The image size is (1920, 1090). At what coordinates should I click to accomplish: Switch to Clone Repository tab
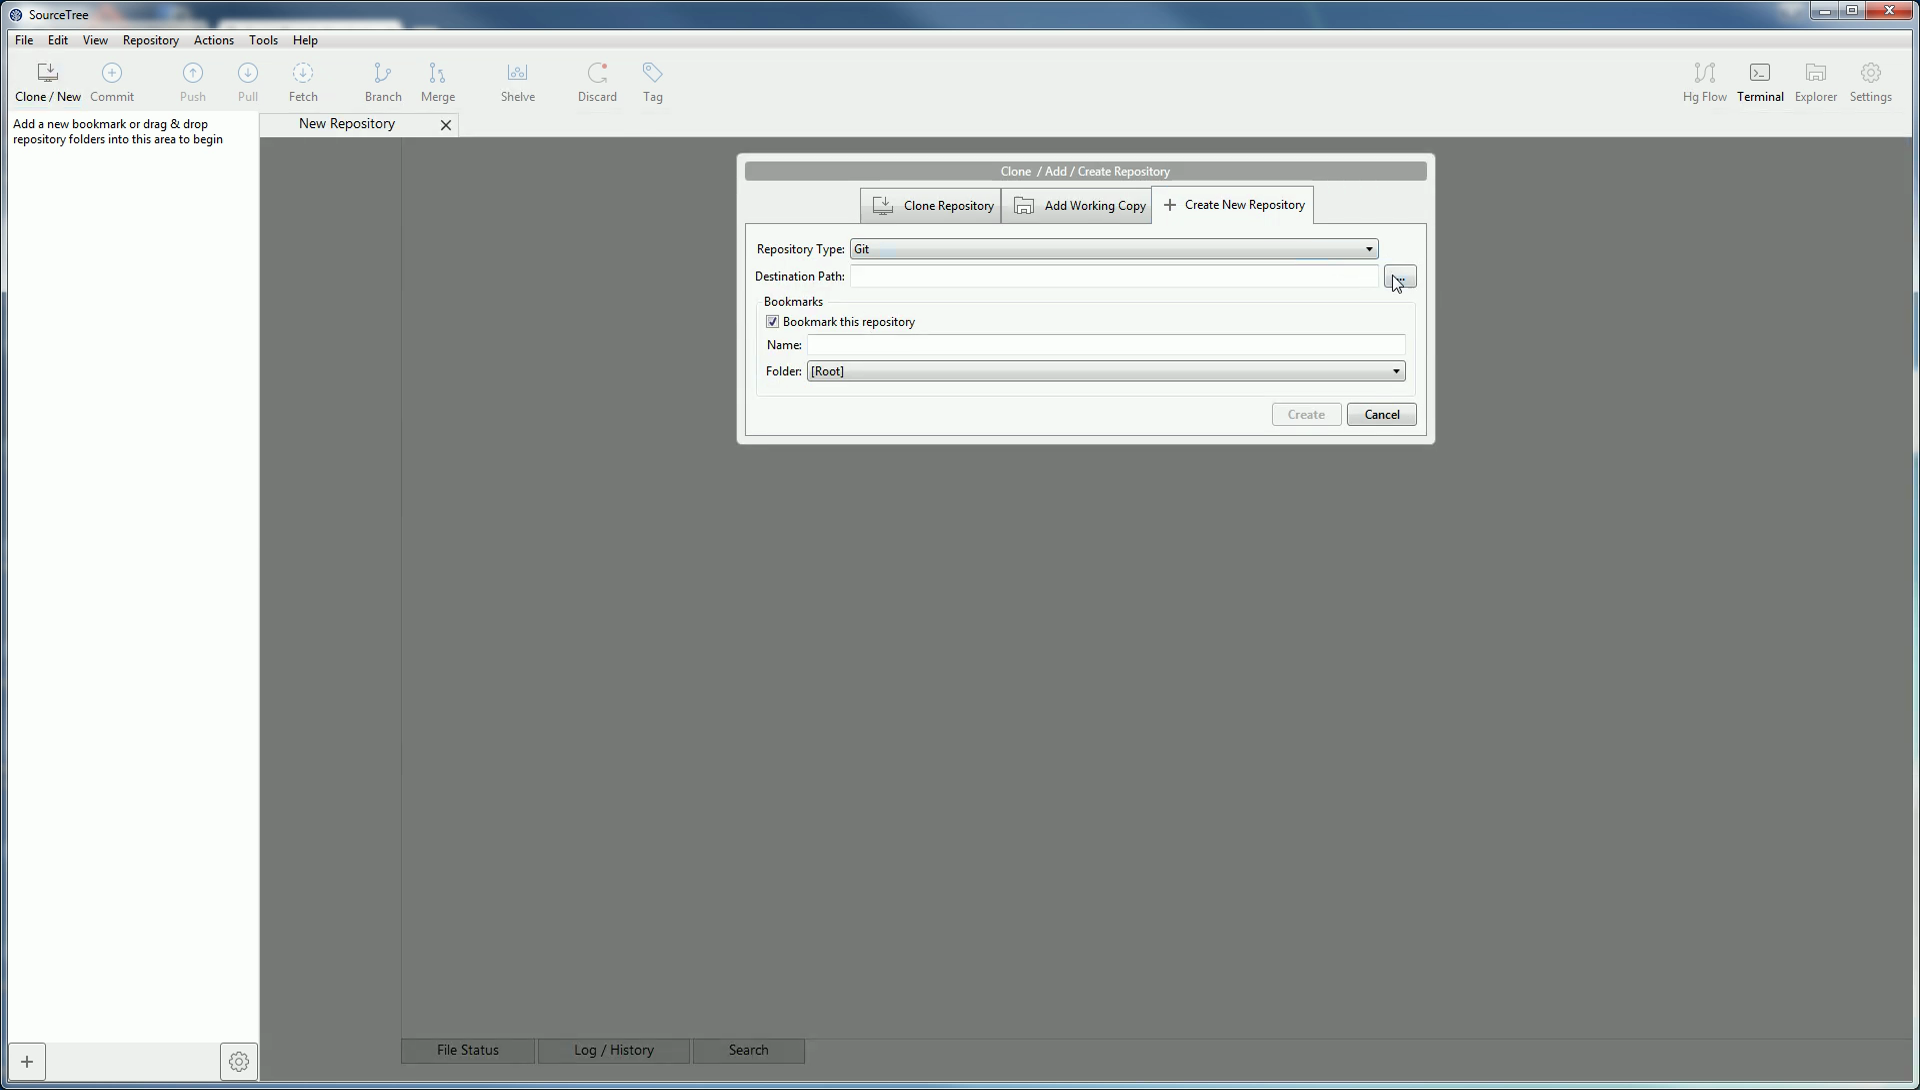tap(931, 206)
